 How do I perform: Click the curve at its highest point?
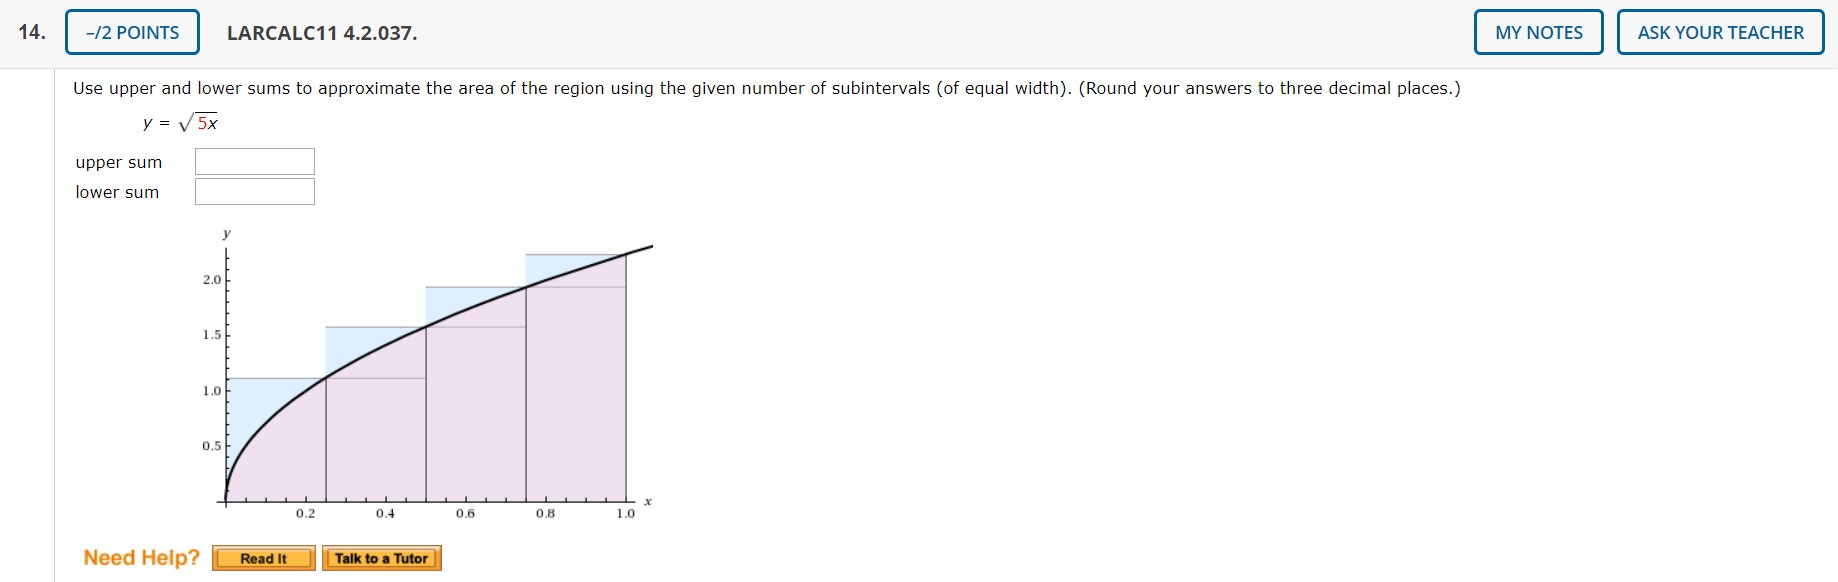pos(650,243)
